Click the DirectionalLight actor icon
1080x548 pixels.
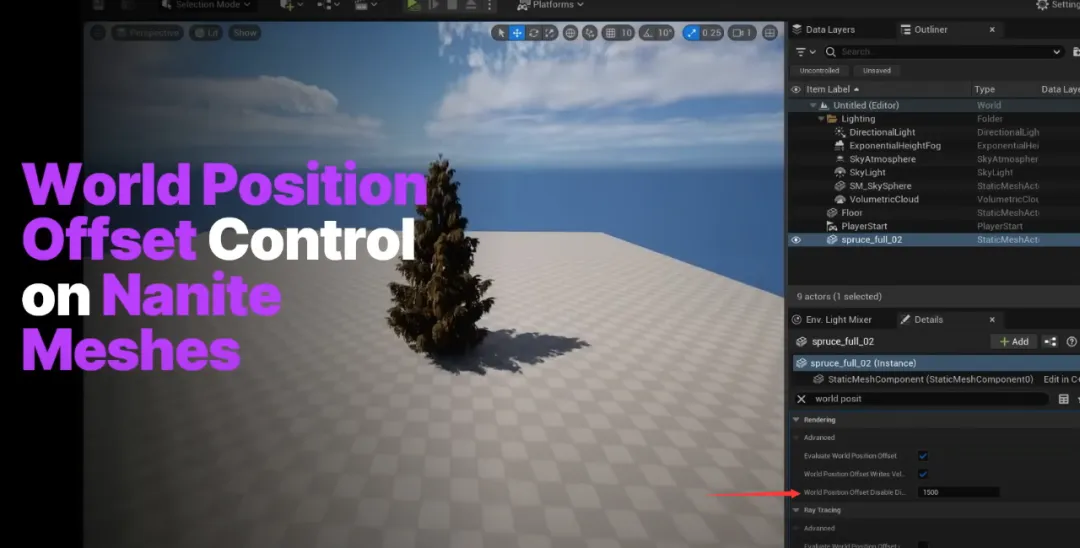(x=840, y=132)
